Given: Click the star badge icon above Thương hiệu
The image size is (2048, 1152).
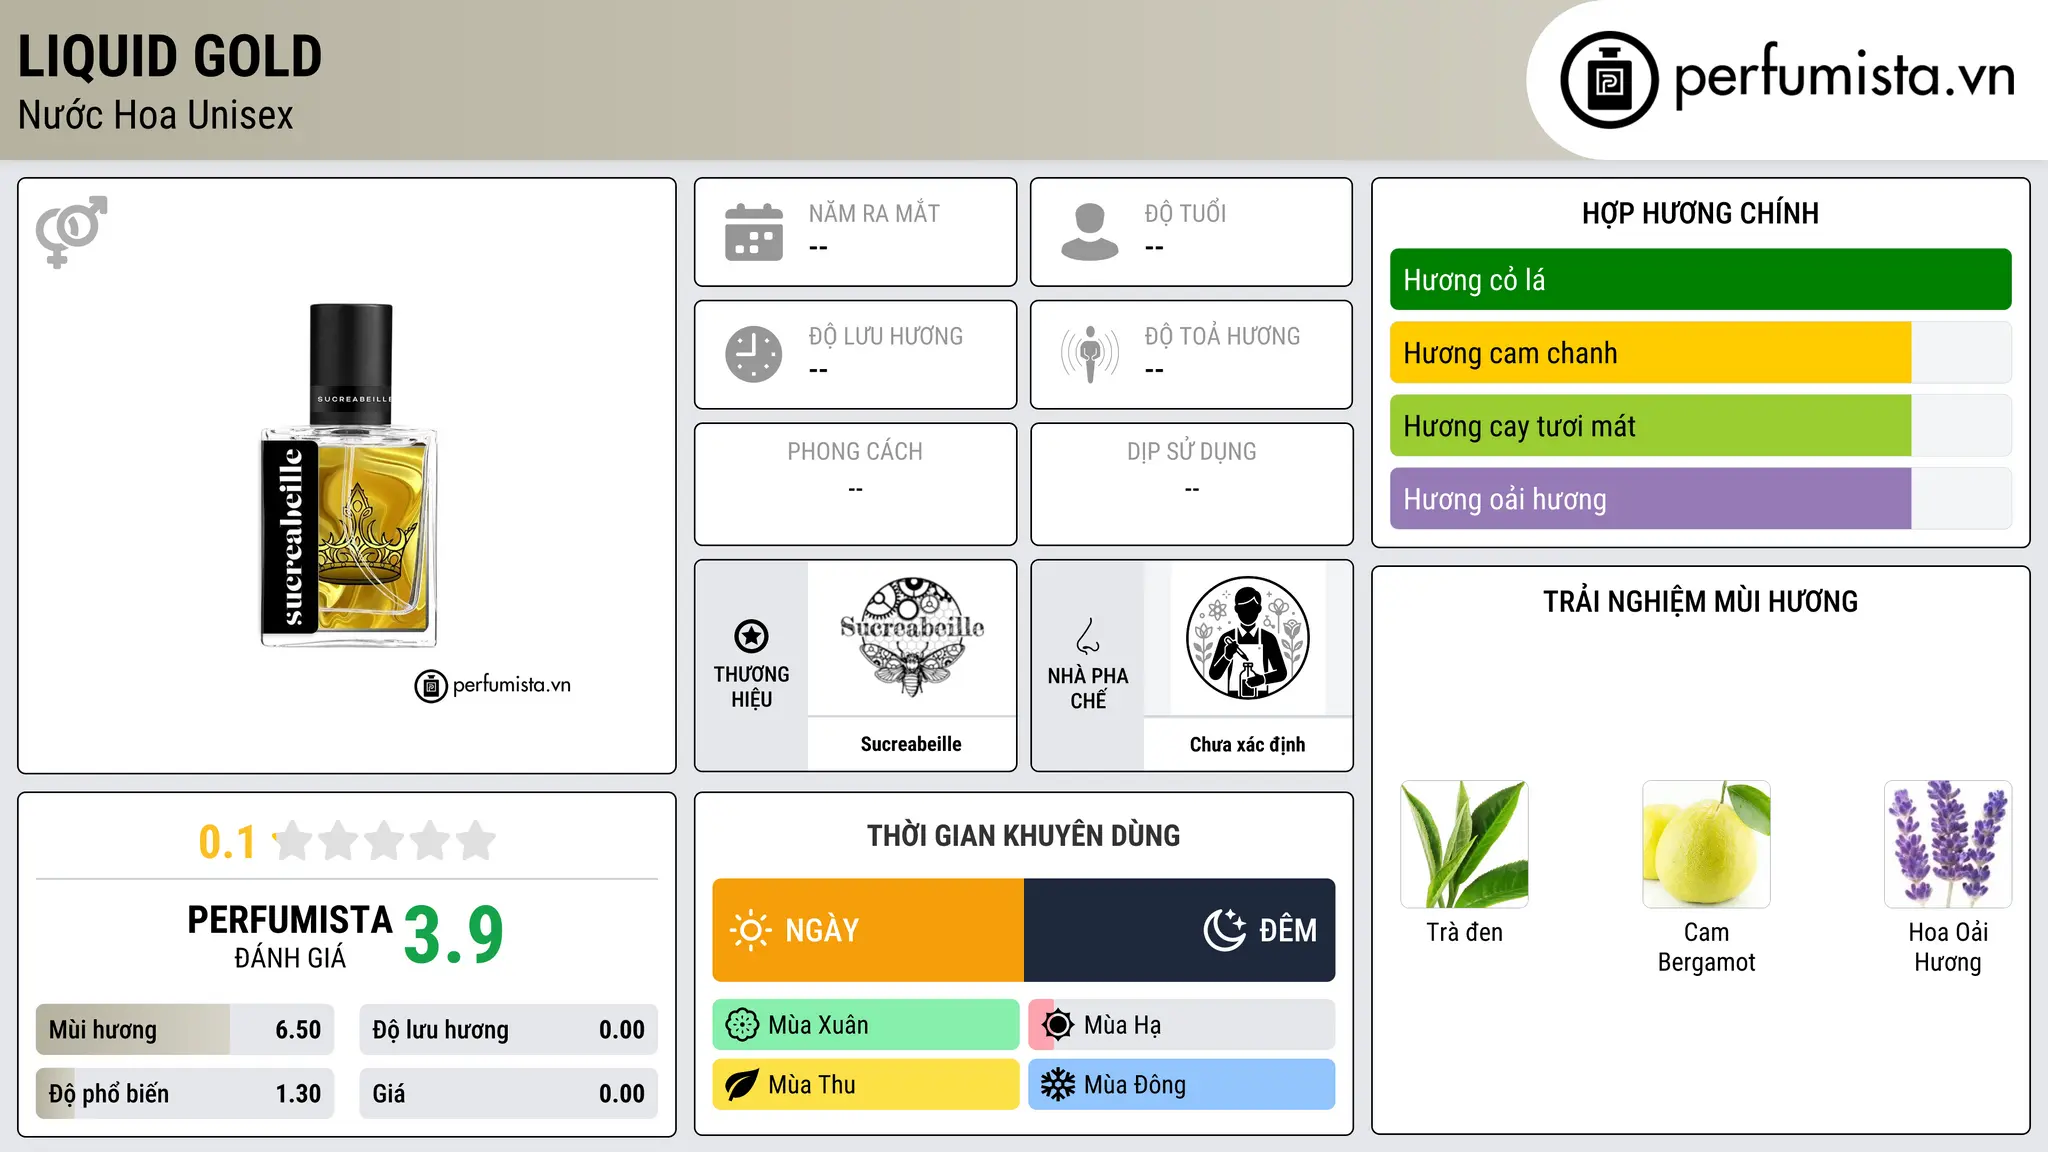Looking at the screenshot, I should 751,635.
